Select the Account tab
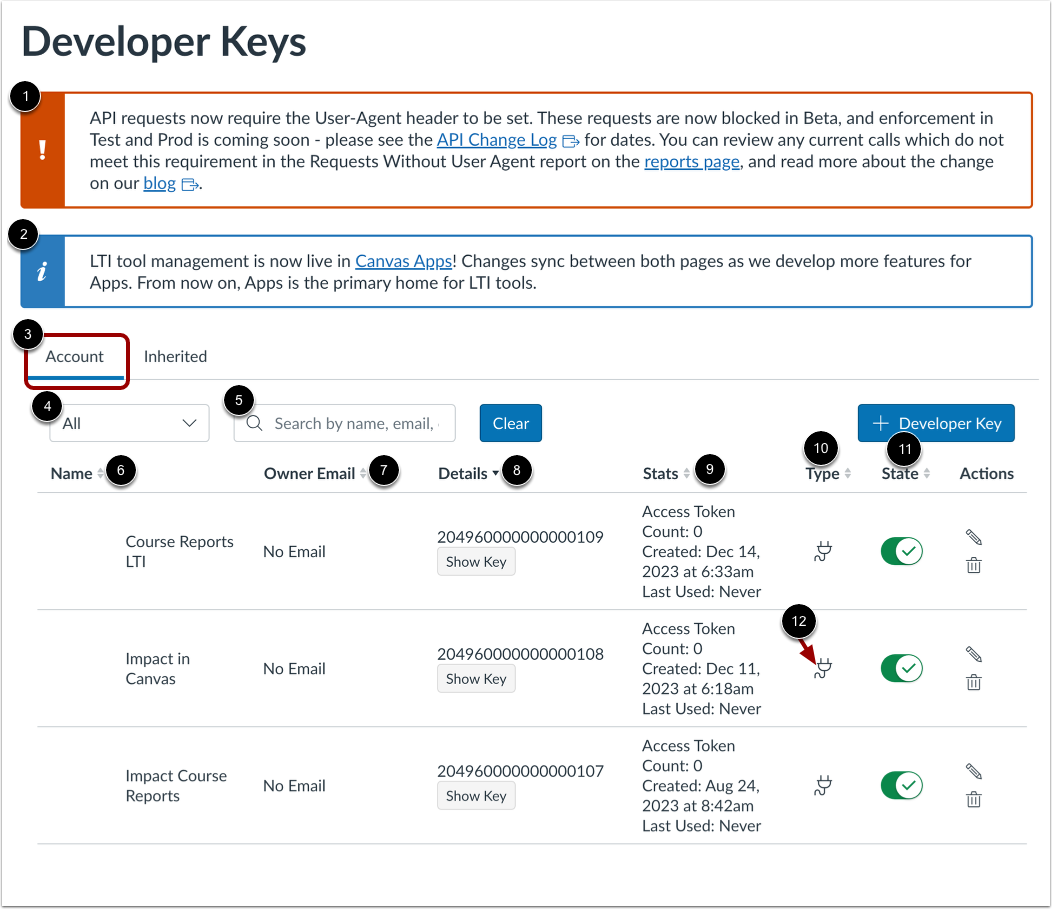The height and width of the screenshot is (909, 1052). (76, 356)
